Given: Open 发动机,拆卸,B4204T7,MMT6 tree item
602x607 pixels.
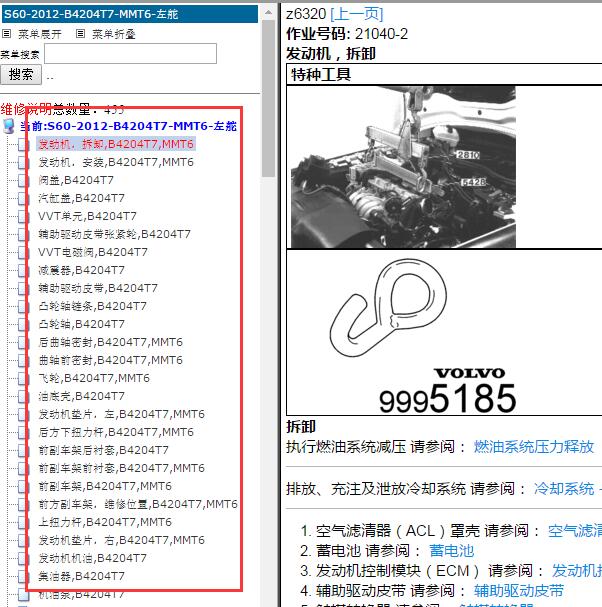Looking at the screenshot, I should tap(116, 144).
